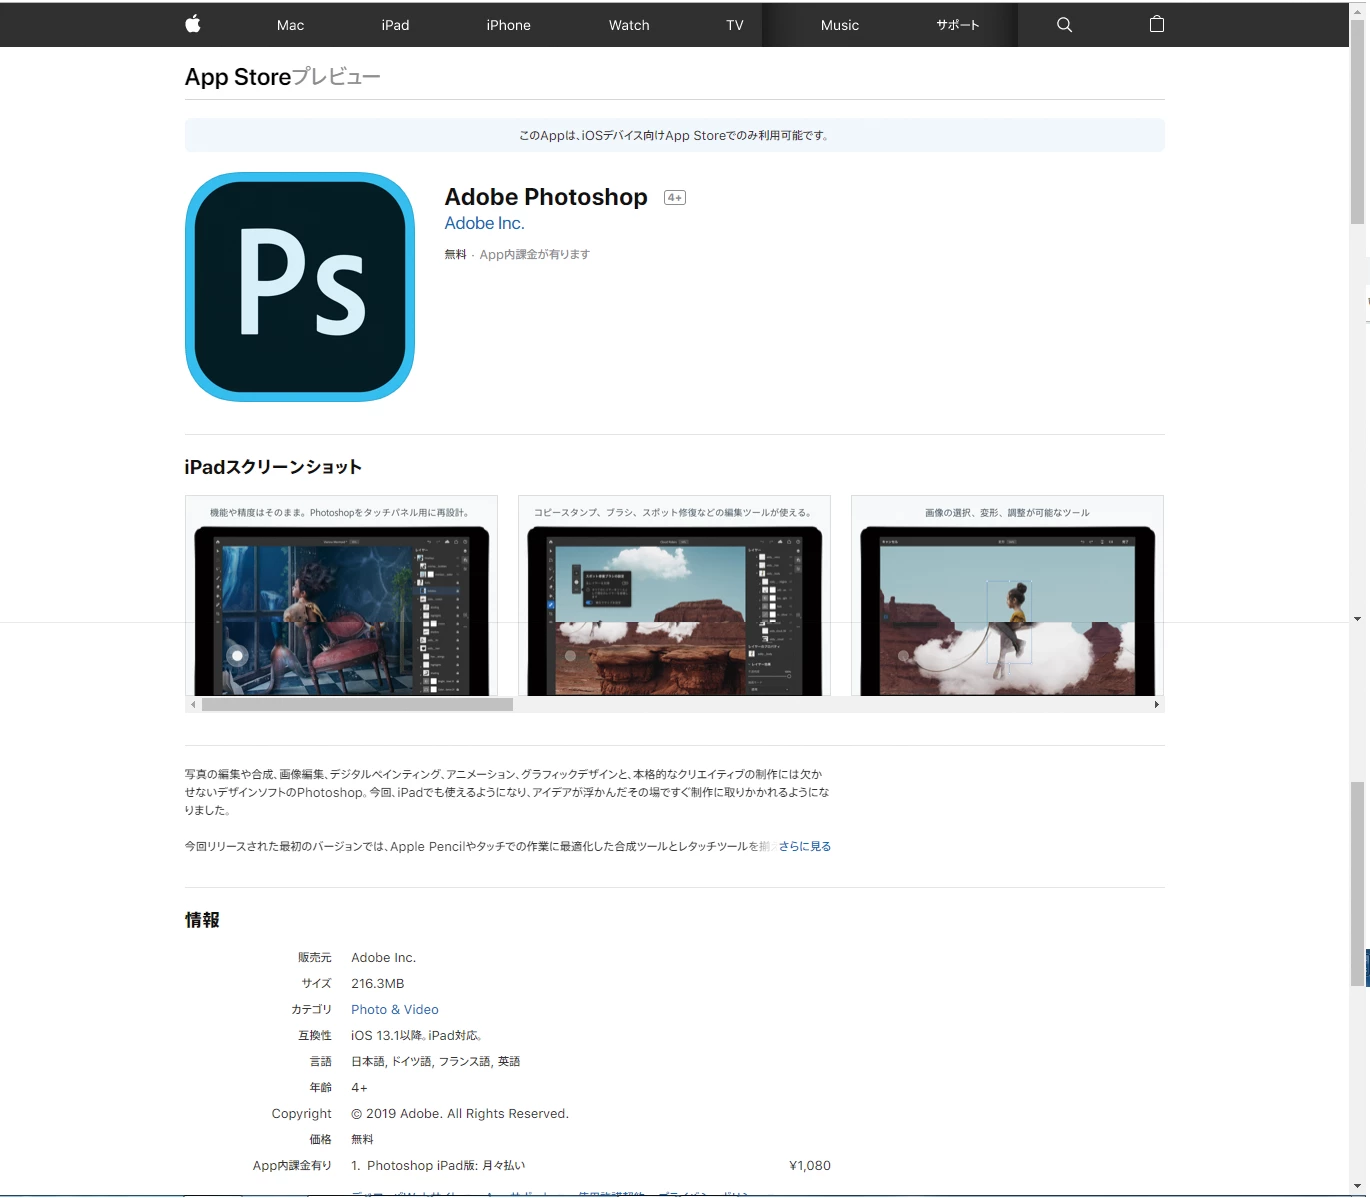
Task: Click the © 2019 Adobe copyright text
Action: tap(460, 1114)
